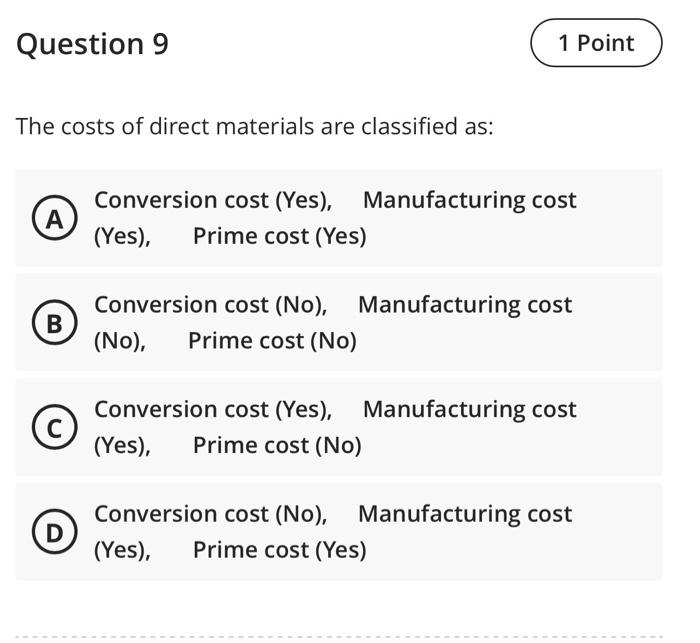
Task: Click "Conversion cost (No)" text in answer D
Action: (x=210, y=514)
